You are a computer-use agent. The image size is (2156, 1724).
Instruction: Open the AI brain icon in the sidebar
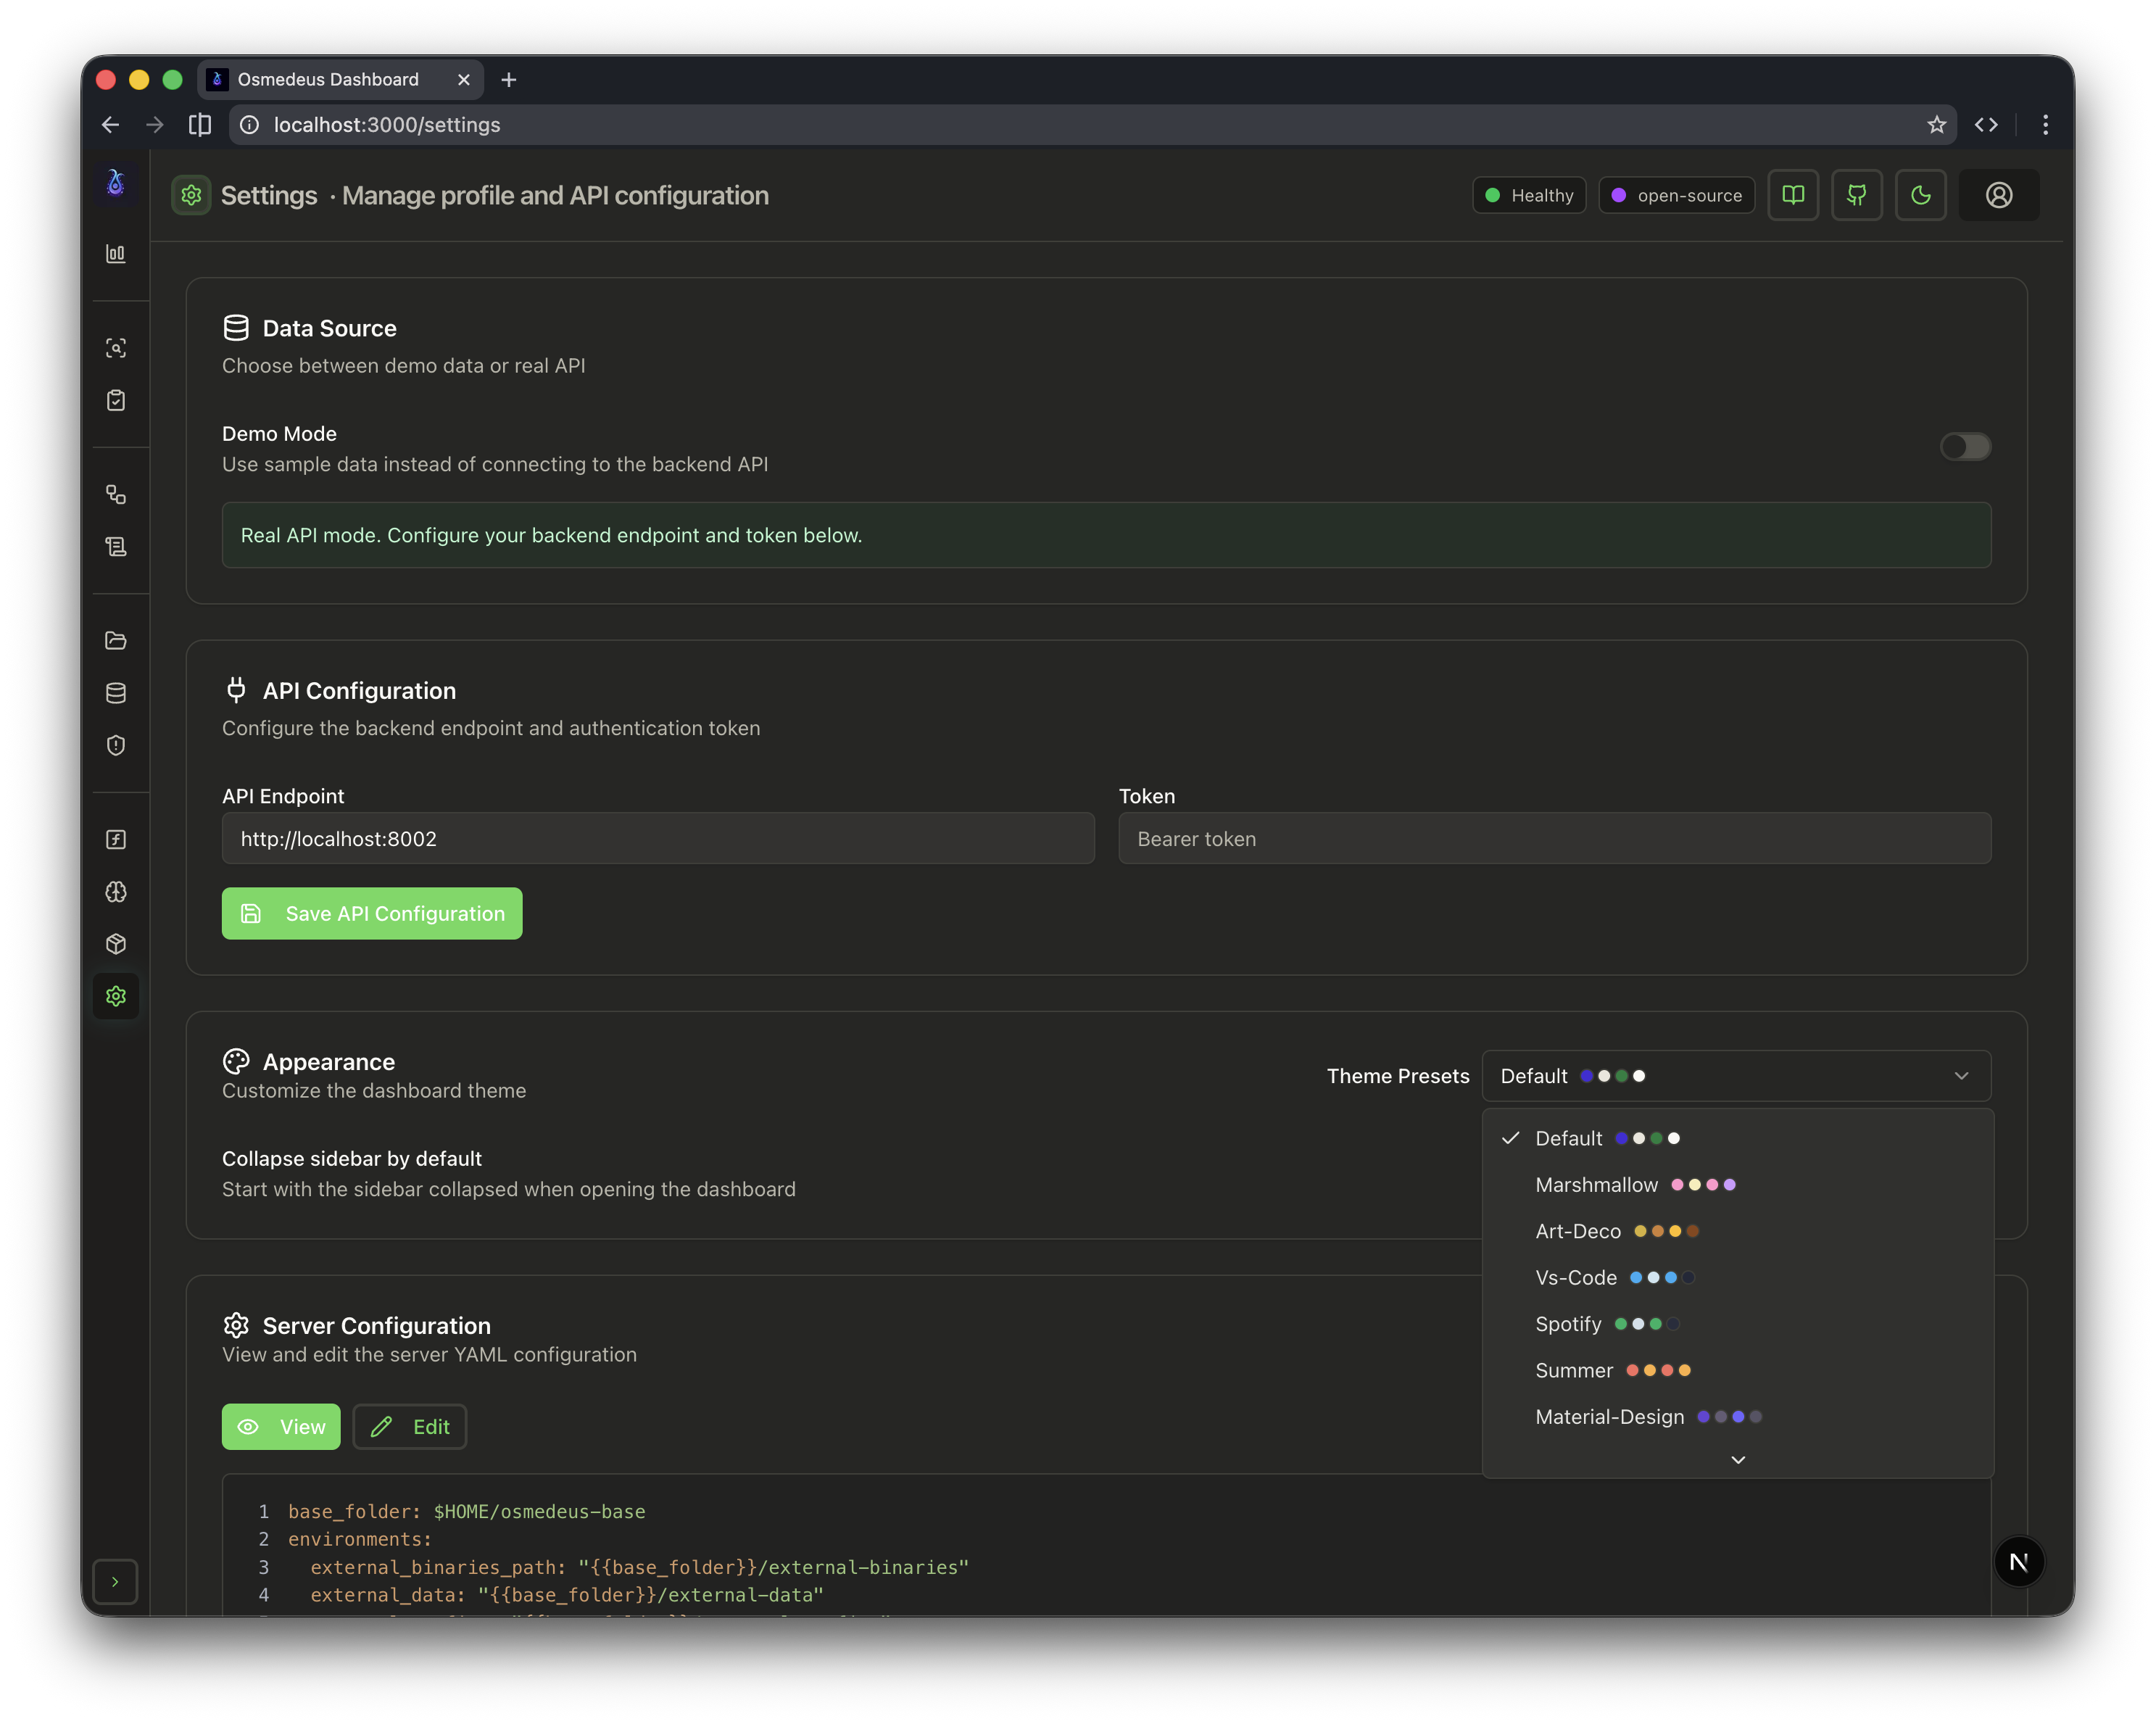pyautogui.click(x=117, y=893)
